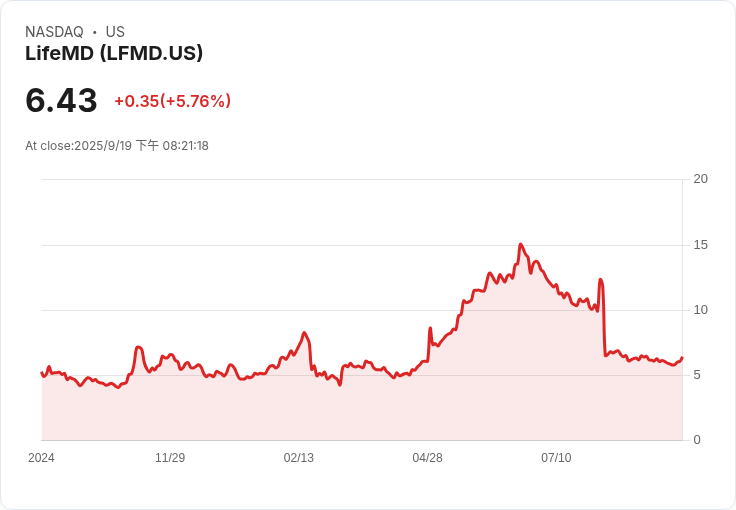The height and width of the screenshot is (510, 736).
Task: Select the 07/10 date marker
Action: (556, 458)
